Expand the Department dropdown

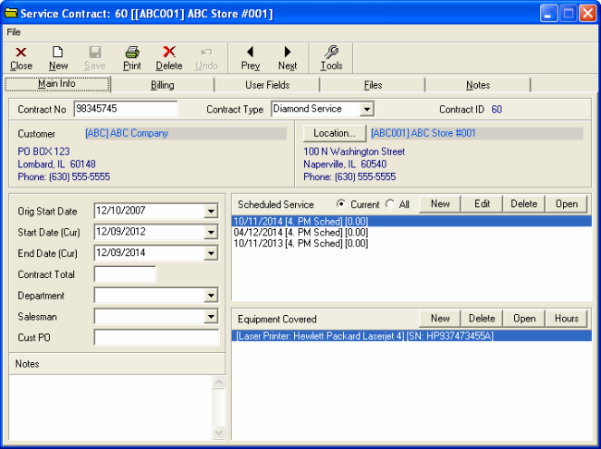point(211,295)
